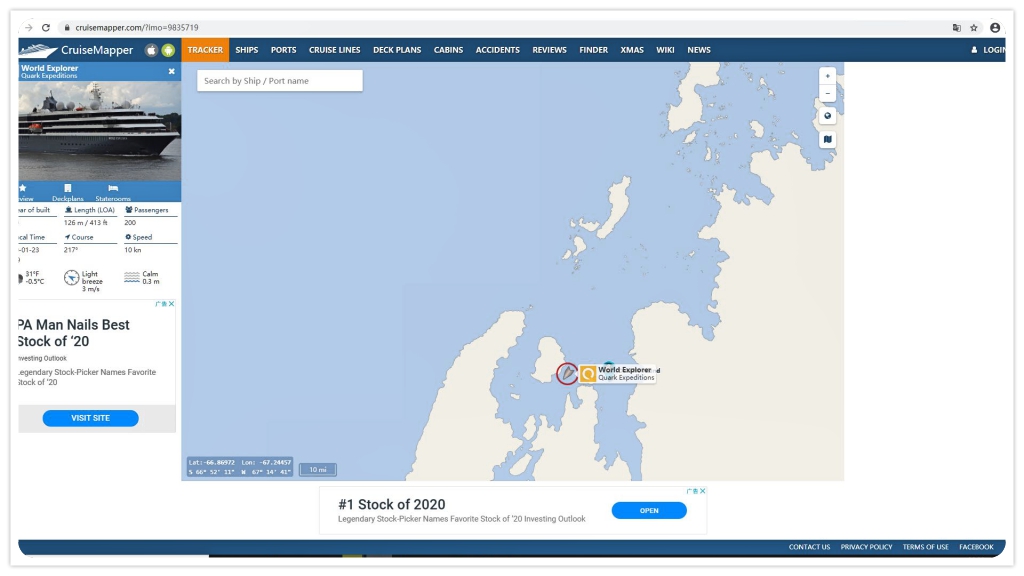
Task: Close the World Explorer info panel
Action: pyautogui.click(x=172, y=71)
